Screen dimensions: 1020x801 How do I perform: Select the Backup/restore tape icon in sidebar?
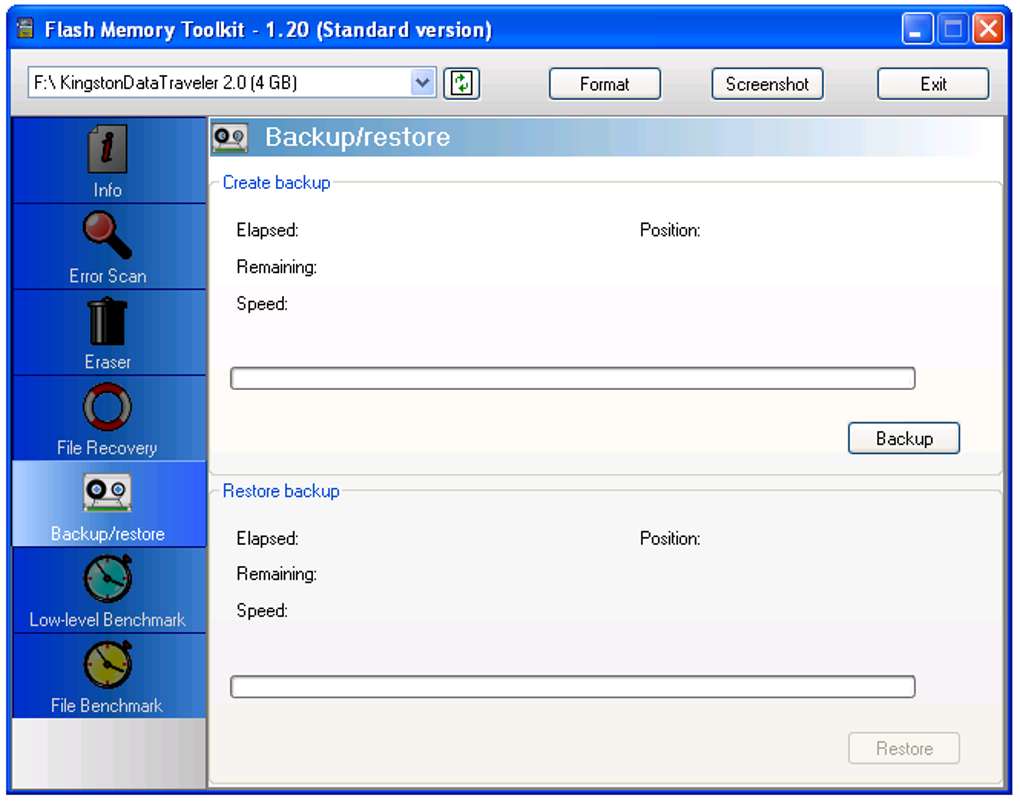click(x=107, y=493)
